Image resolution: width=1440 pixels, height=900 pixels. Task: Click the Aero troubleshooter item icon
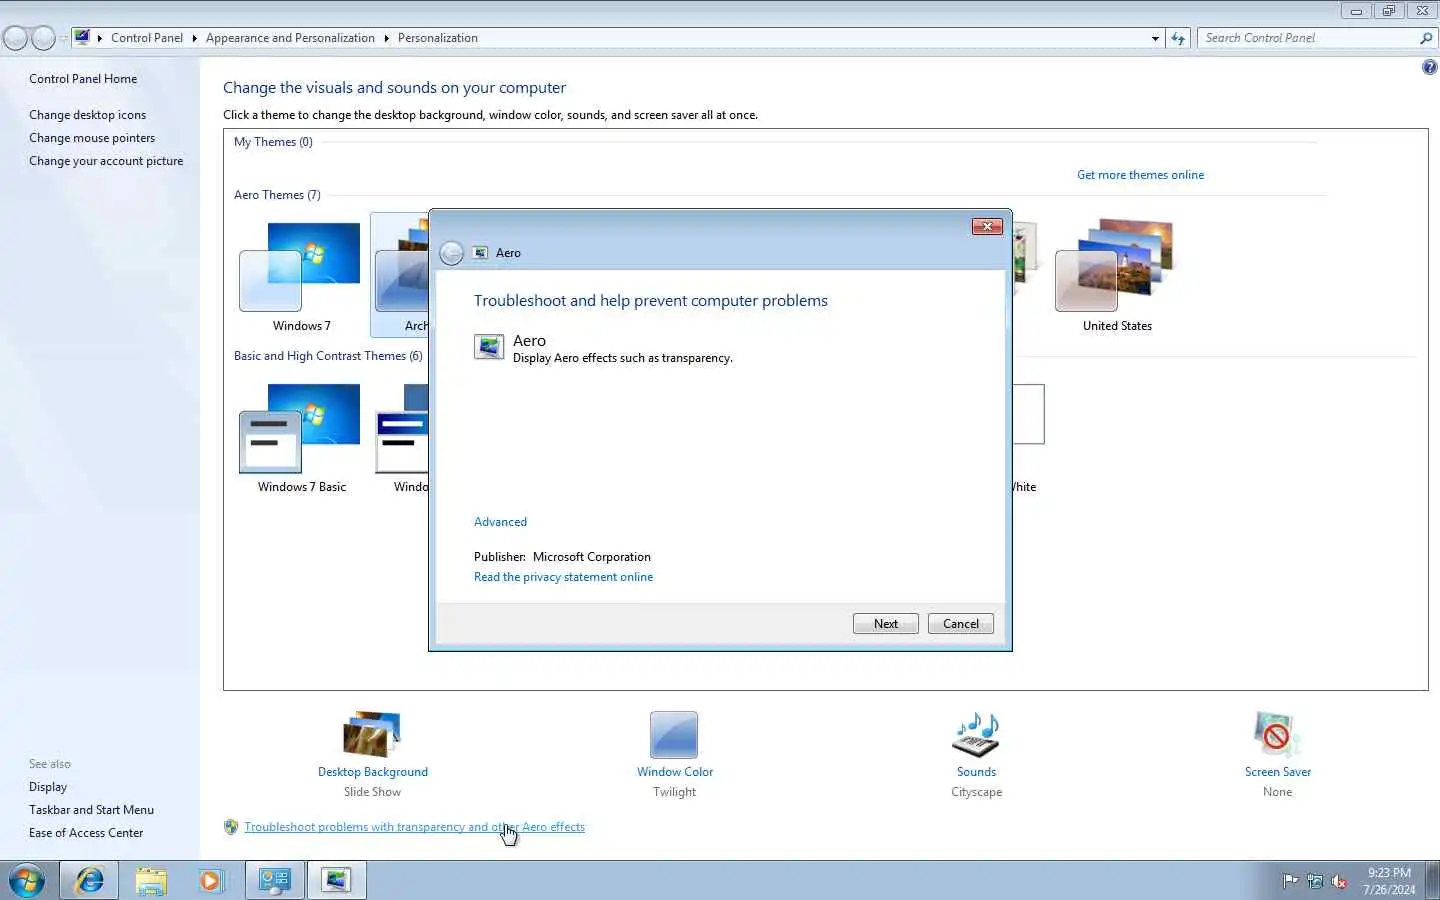pos(489,347)
